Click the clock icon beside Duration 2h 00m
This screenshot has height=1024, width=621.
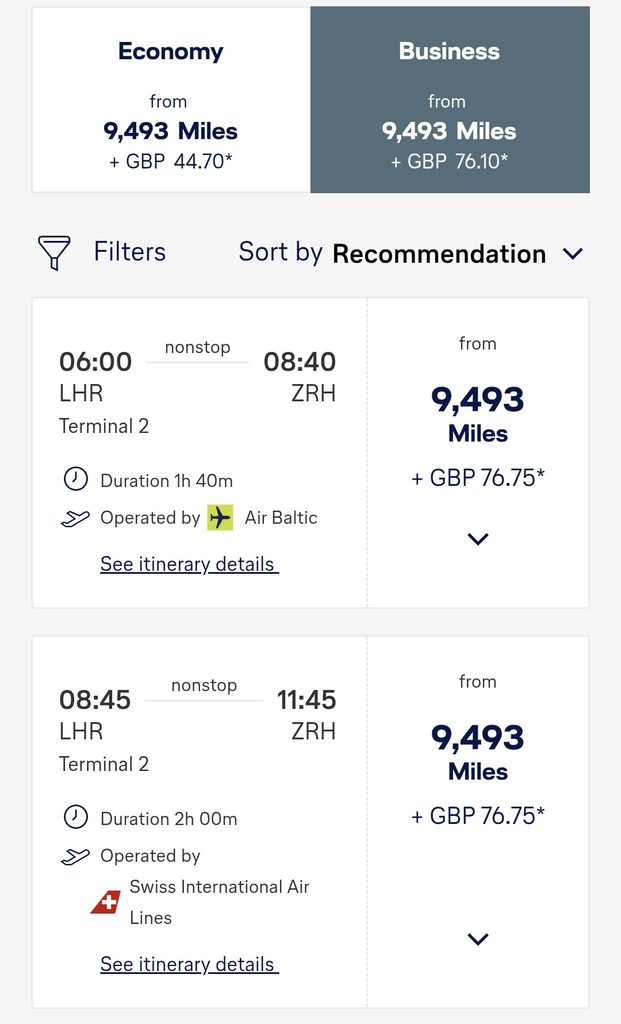tap(76, 817)
